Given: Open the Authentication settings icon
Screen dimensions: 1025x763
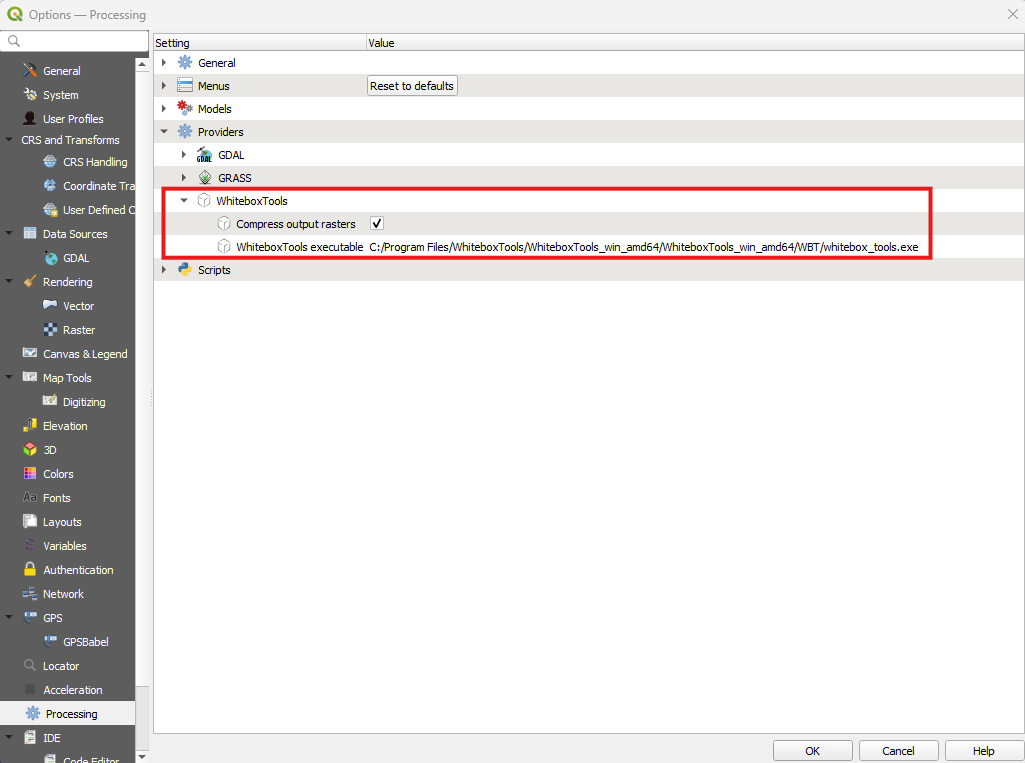Looking at the screenshot, I should (x=30, y=569).
